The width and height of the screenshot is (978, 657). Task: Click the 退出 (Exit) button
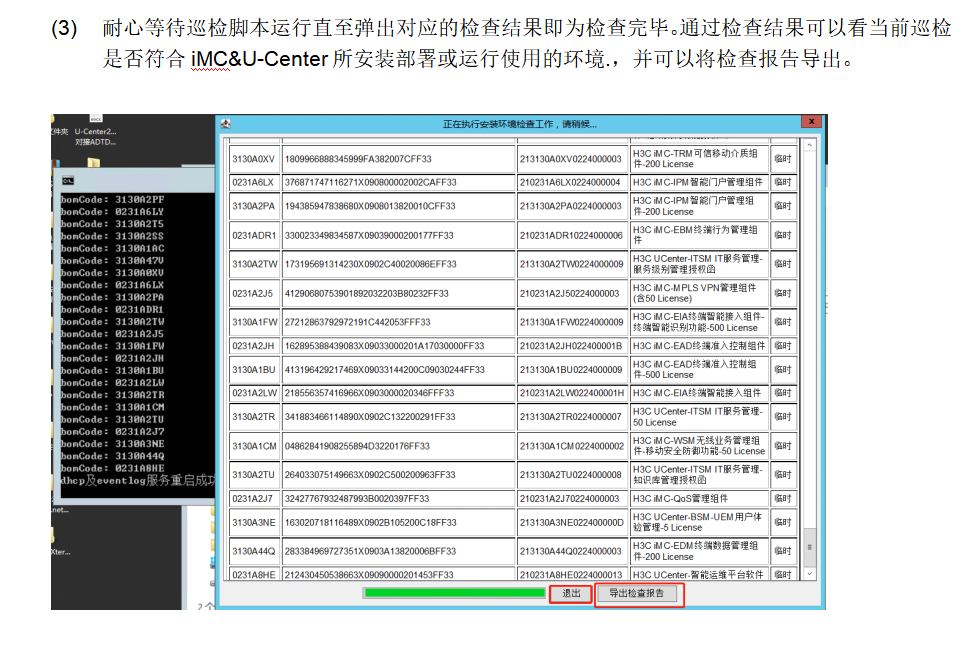[x=571, y=593]
